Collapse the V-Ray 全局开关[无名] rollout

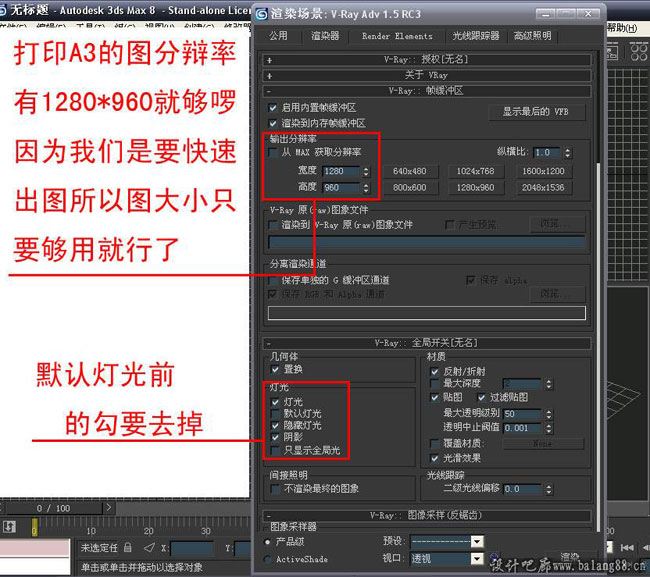427,343
